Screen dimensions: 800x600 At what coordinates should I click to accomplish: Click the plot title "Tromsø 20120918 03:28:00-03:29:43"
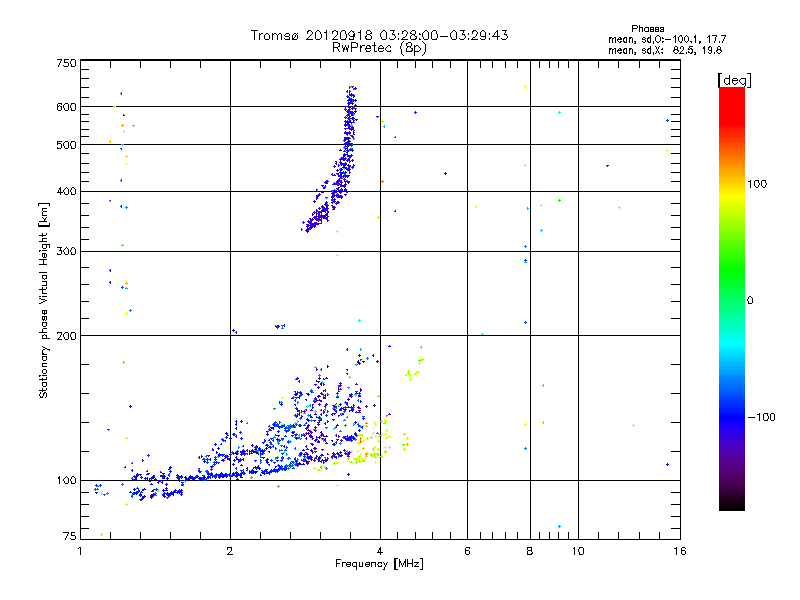379,35
